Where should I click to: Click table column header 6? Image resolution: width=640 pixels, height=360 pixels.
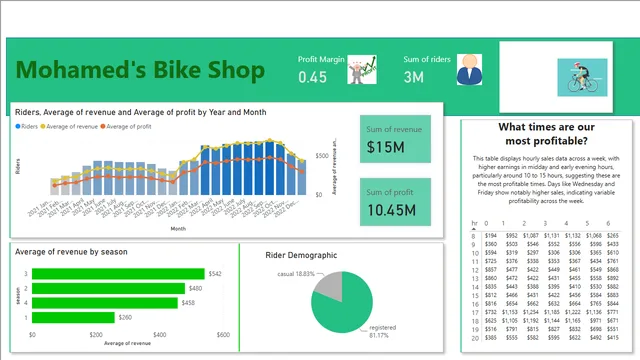pos(608,223)
